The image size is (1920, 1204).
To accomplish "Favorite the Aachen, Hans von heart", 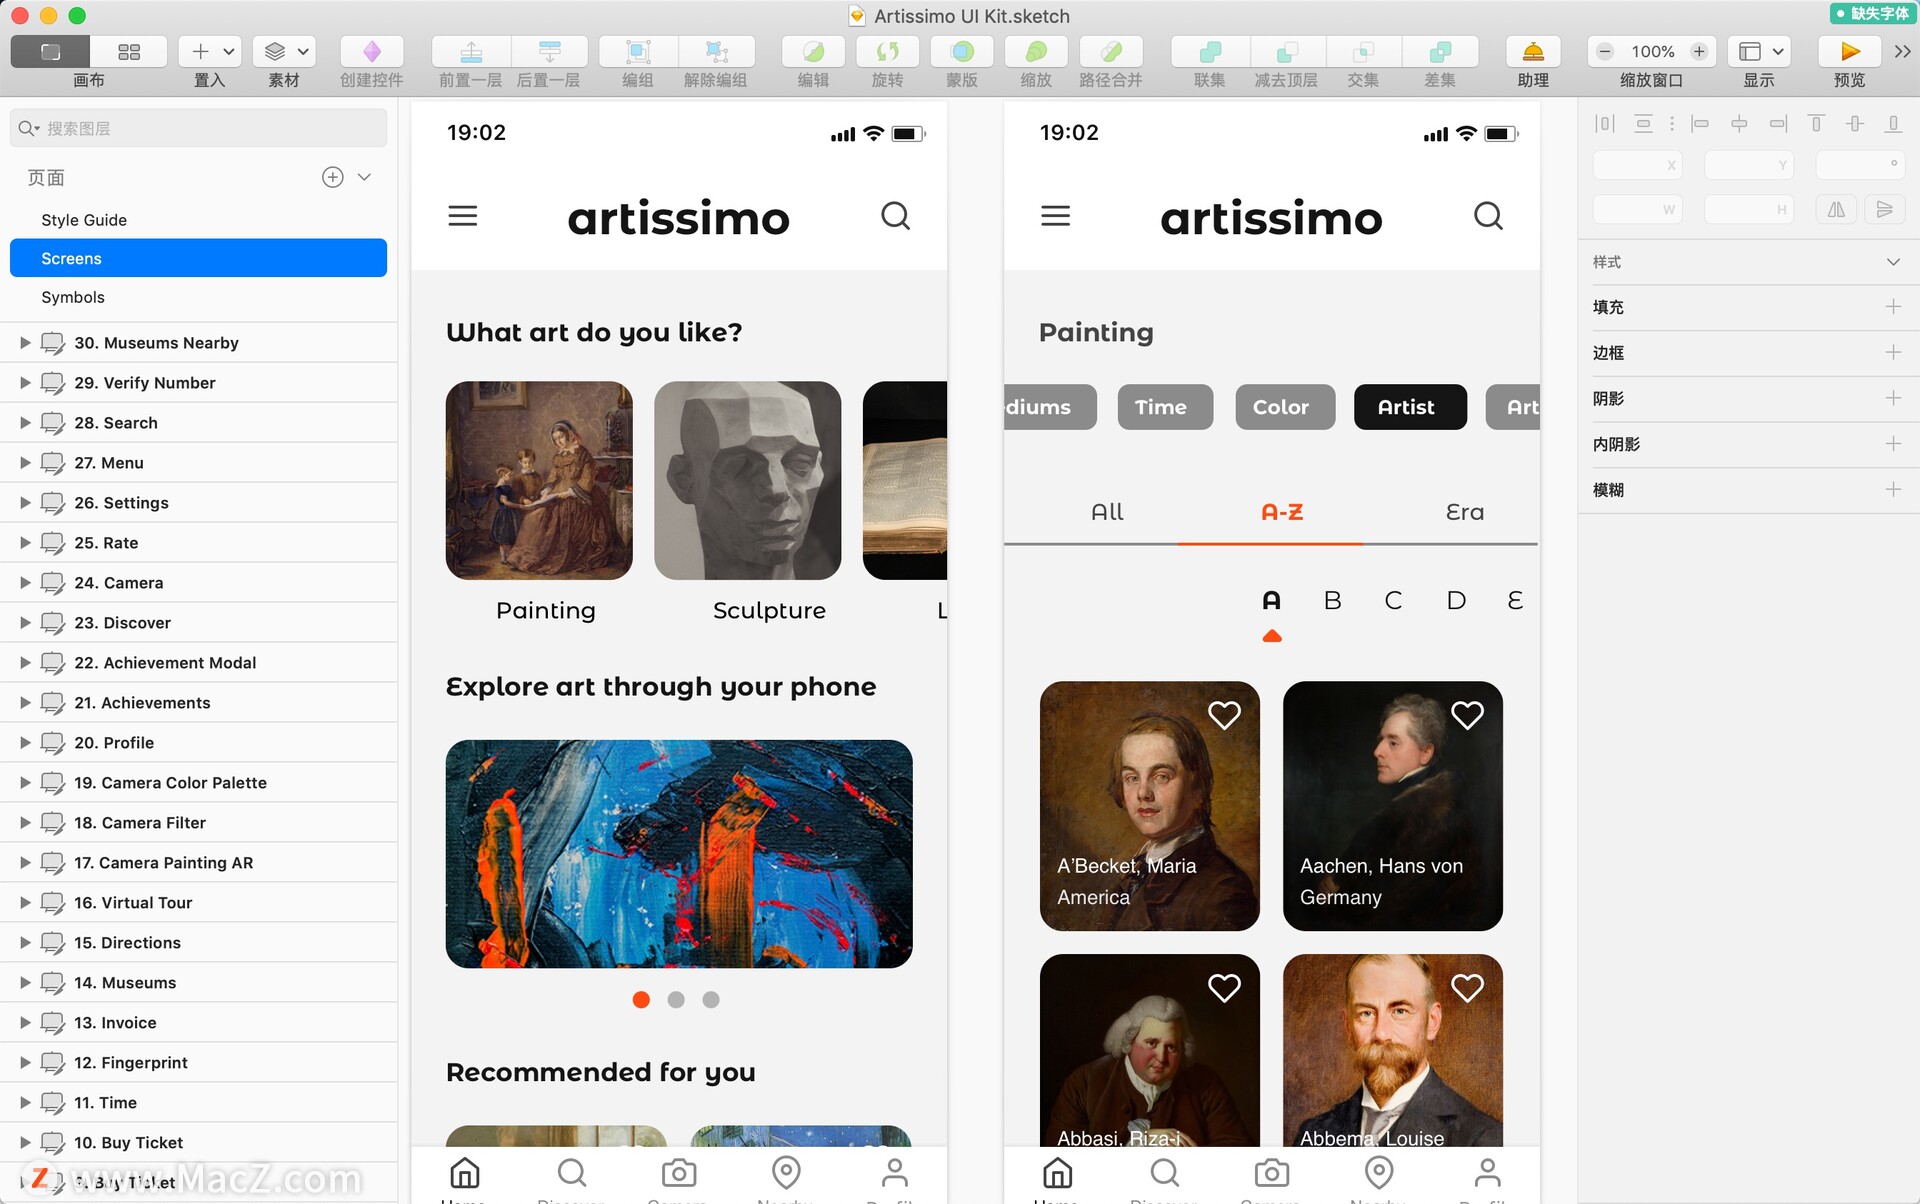I will [x=1467, y=715].
